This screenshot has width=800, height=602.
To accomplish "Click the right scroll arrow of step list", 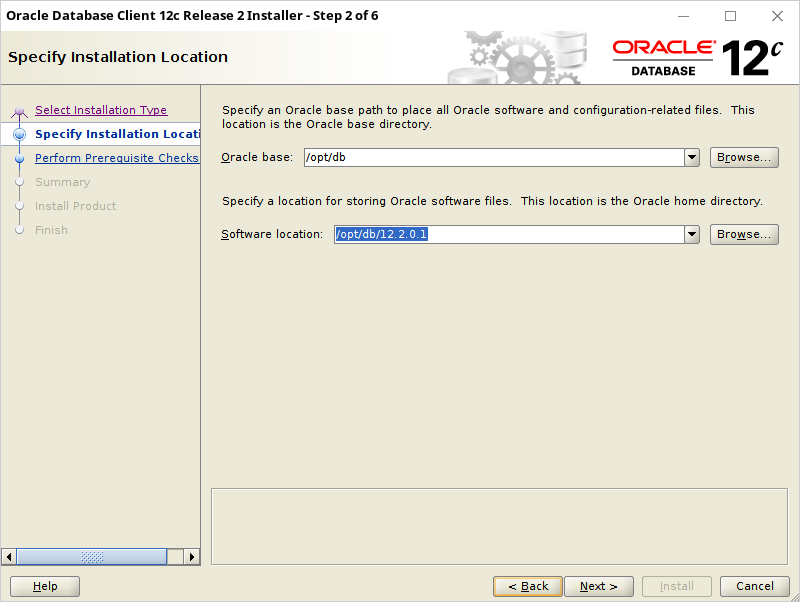I will [192, 557].
